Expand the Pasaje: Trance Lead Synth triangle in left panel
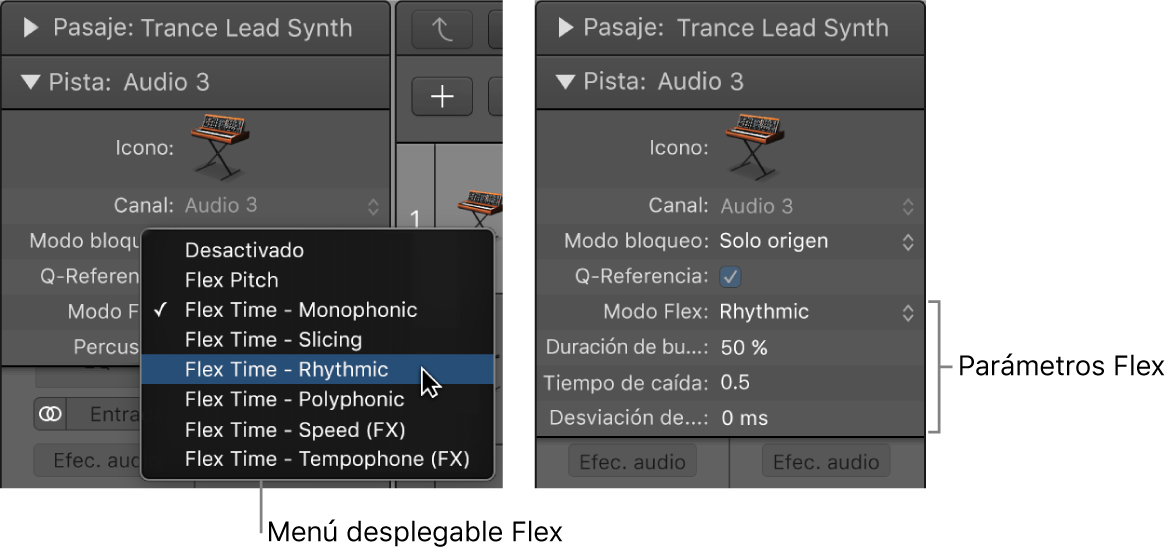The width and height of the screenshot is (1176, 553). tap(31, 29)
